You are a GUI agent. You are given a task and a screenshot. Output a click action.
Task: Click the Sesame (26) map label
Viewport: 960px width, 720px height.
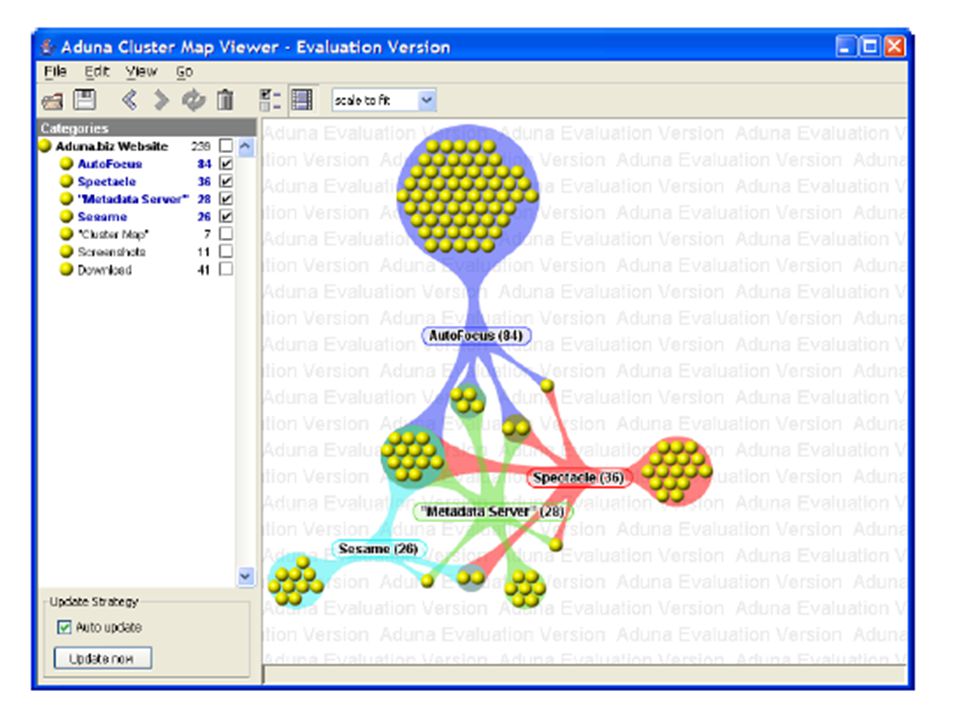tap(378, 549)
